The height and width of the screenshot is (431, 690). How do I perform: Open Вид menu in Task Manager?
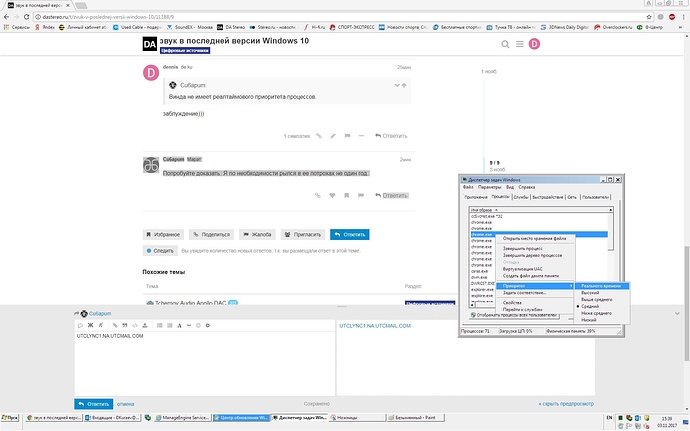pos(510,187)
